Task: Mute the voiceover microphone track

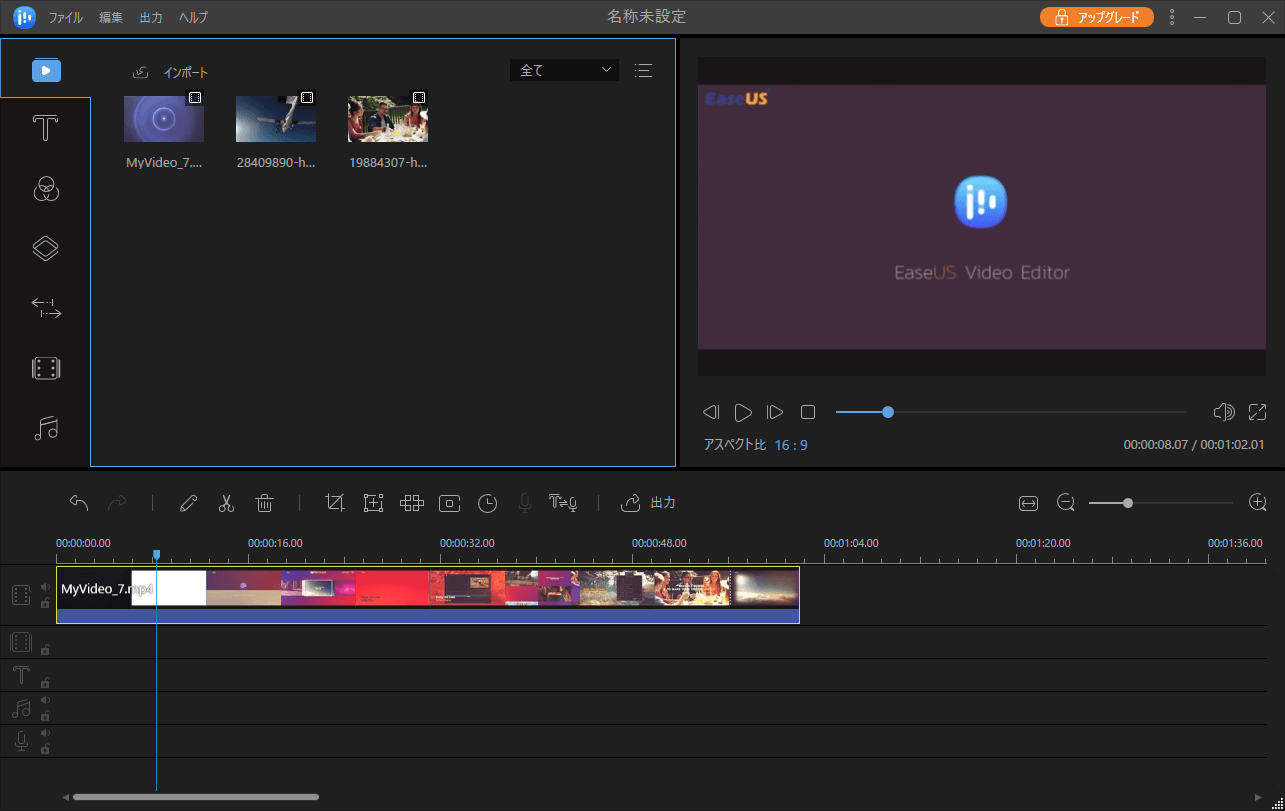Action: pyautogui.click(x=45, y=734)
